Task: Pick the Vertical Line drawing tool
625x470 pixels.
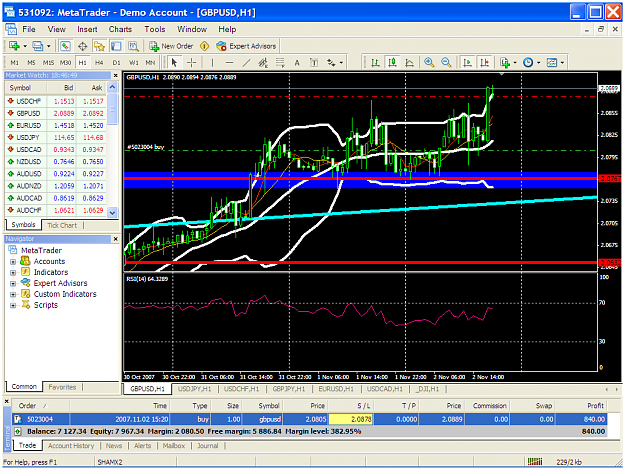Action: pyautogui.click(x=212, y=63)
